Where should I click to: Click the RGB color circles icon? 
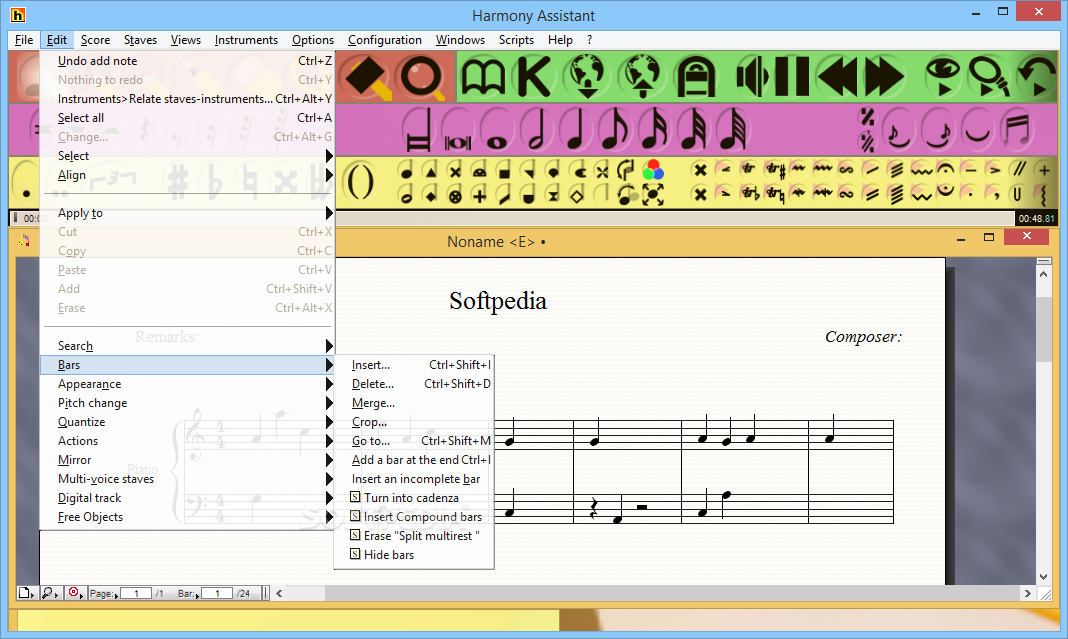(653, 169)
